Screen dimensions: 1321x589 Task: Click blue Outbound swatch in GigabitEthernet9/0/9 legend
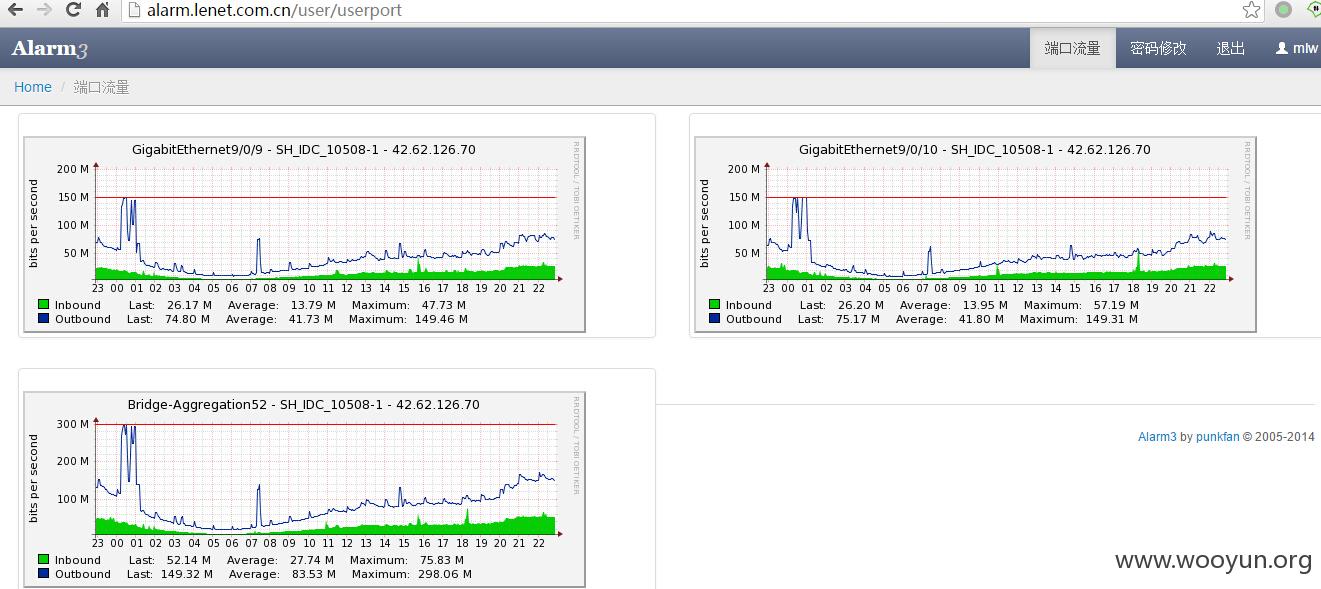pyautogui.click(x=44, y=319)
